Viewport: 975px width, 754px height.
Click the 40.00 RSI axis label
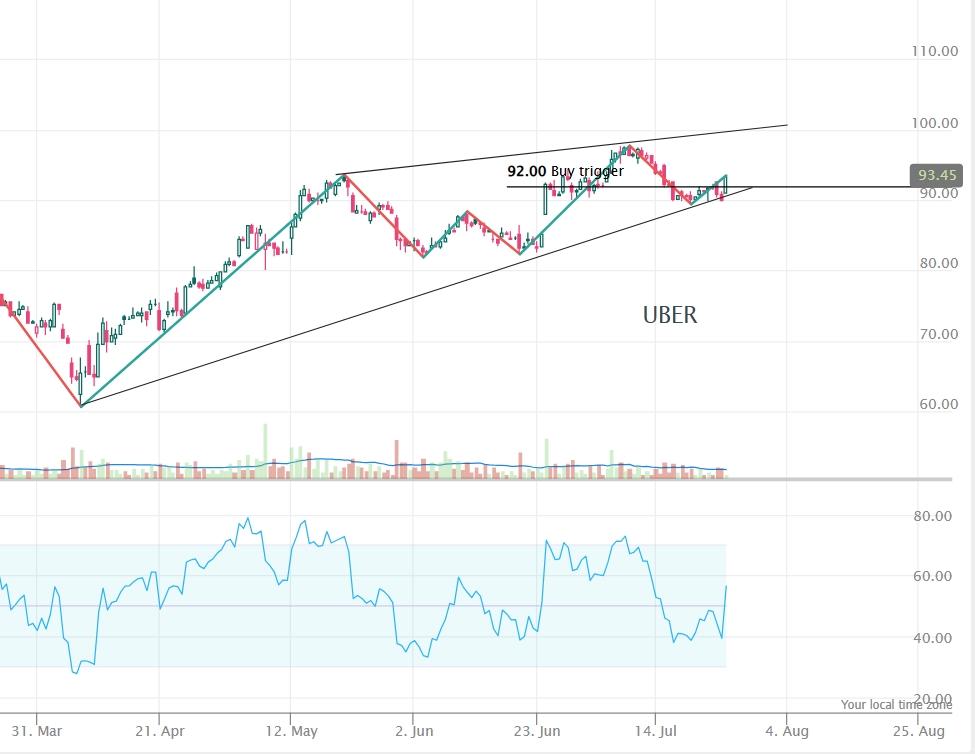(933, 638)
